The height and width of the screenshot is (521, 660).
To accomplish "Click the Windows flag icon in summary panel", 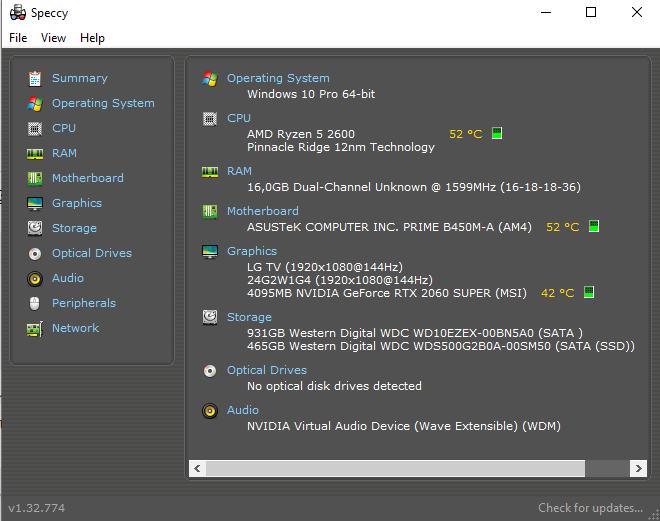I will [x=210, y=79].
